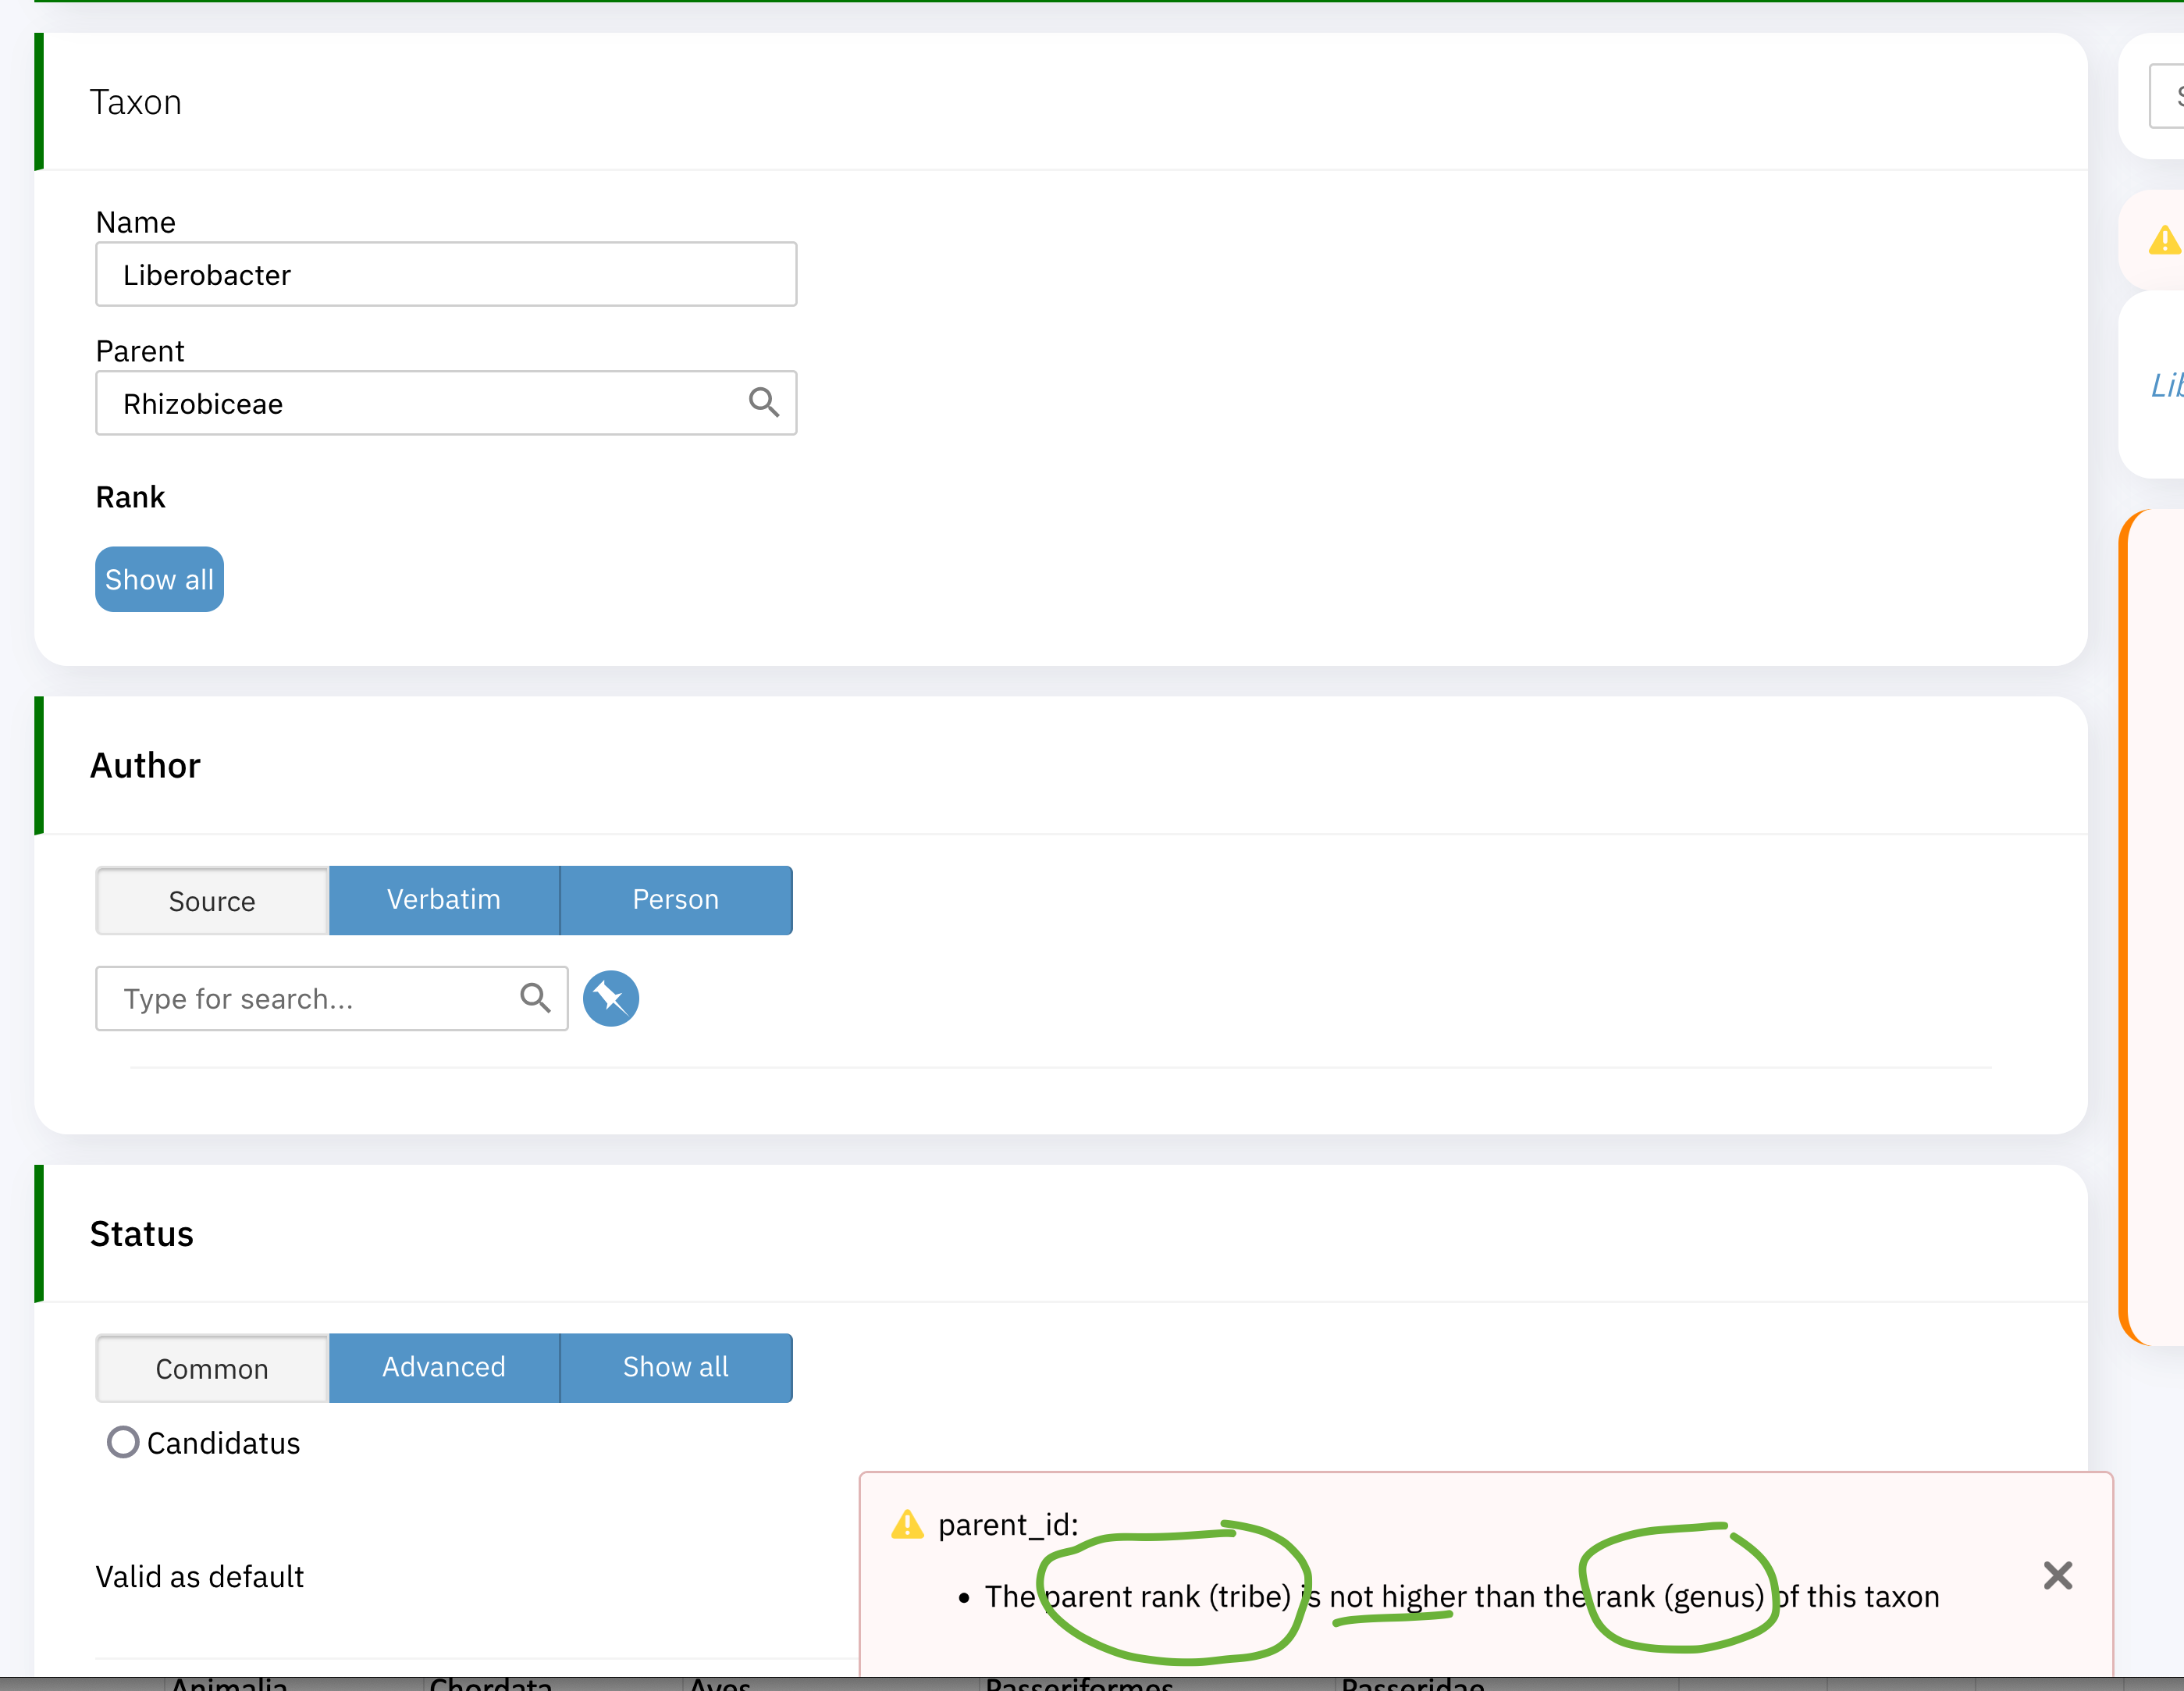
Task: Dismiss the parent_id rank warning message
Action: click(2058, 1575)
